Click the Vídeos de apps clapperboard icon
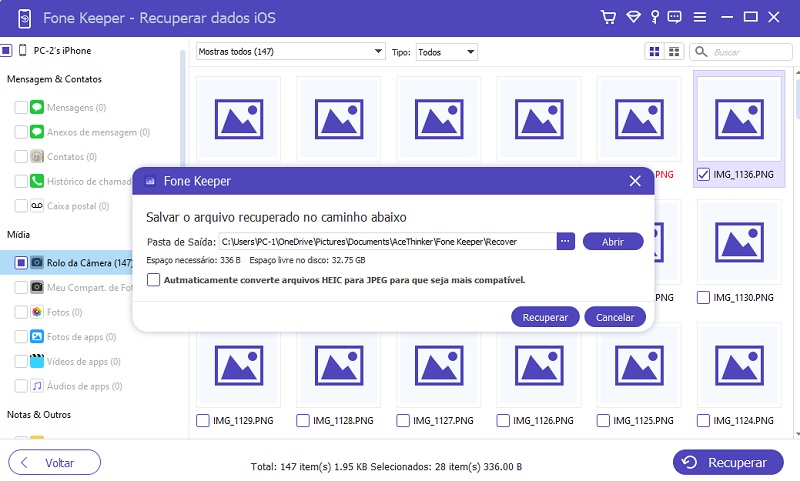 [x=37, y=361]
